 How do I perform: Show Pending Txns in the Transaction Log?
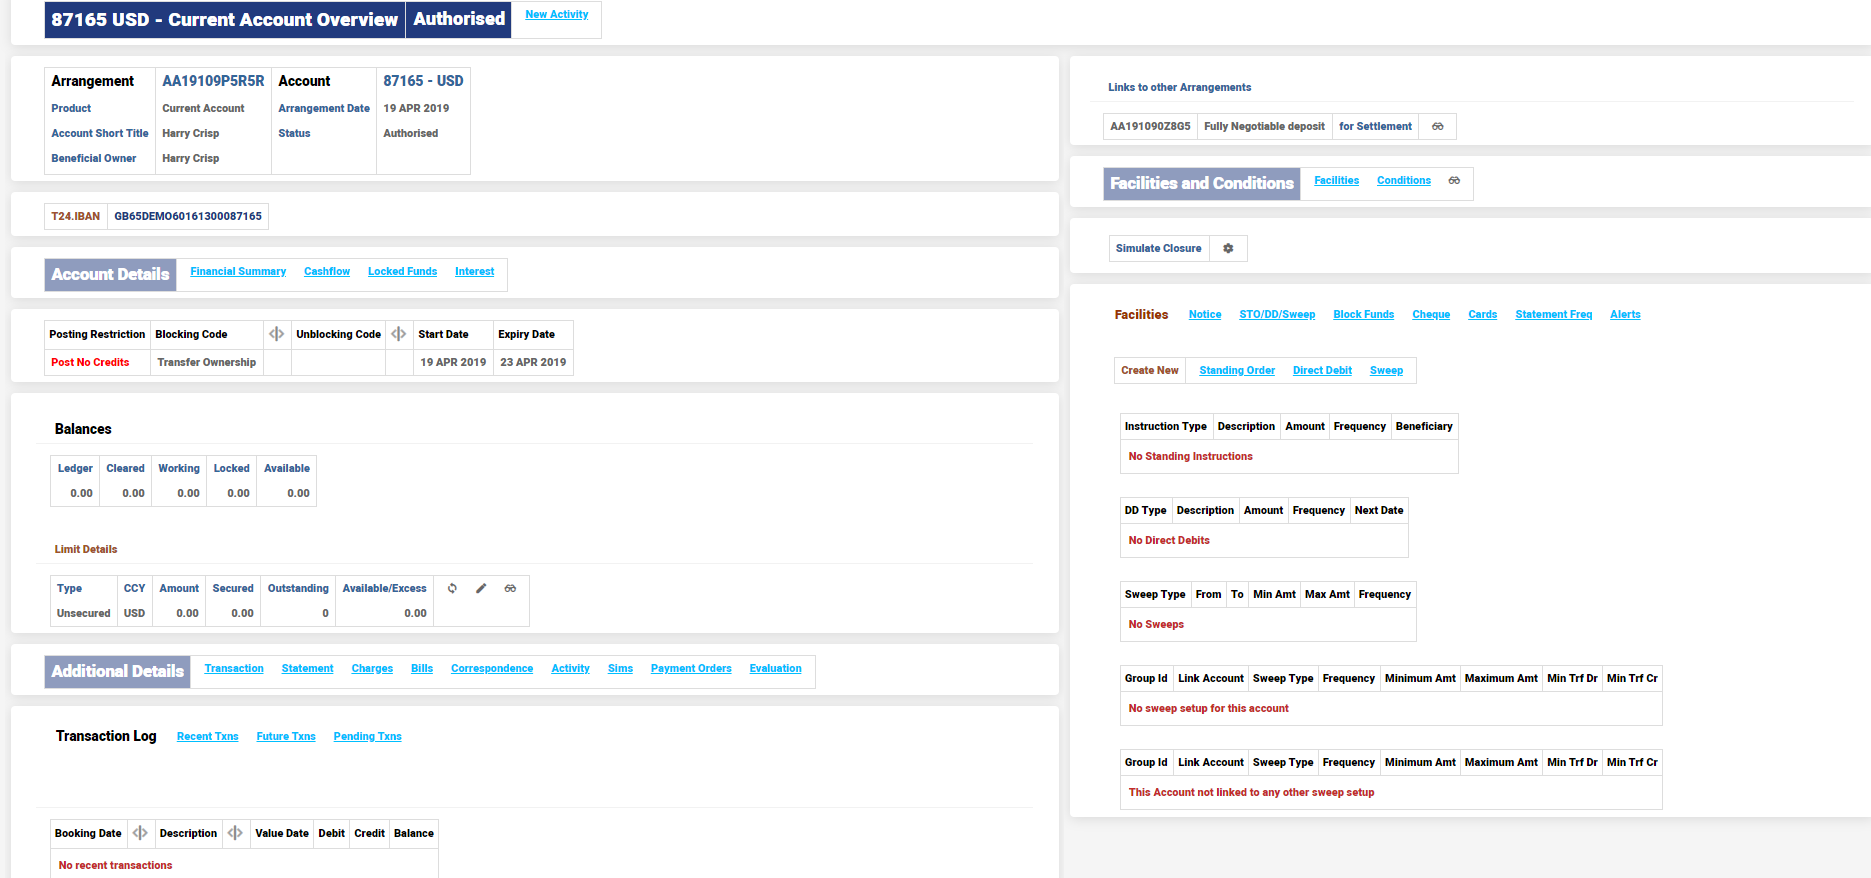[367, 737]
